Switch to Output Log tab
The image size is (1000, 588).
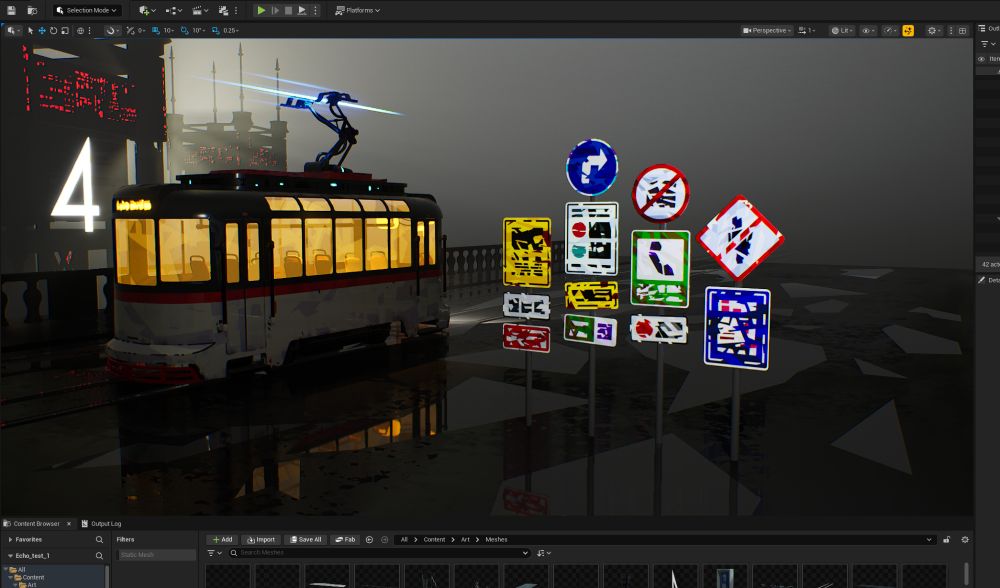pos(101,524)
